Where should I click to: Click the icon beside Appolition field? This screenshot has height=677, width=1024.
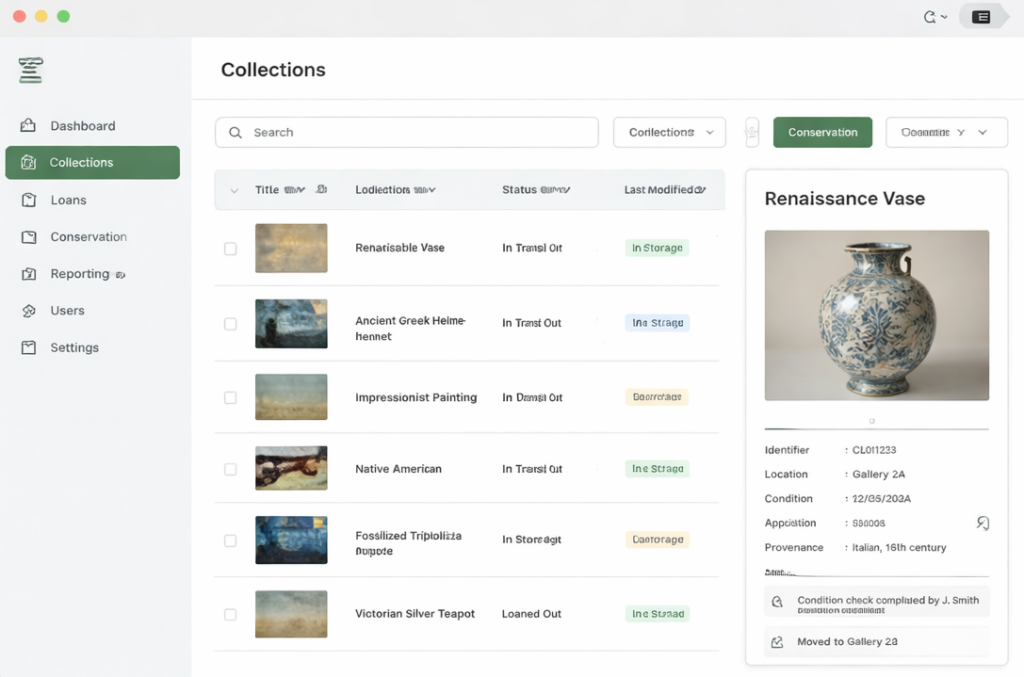coord(982,523)
